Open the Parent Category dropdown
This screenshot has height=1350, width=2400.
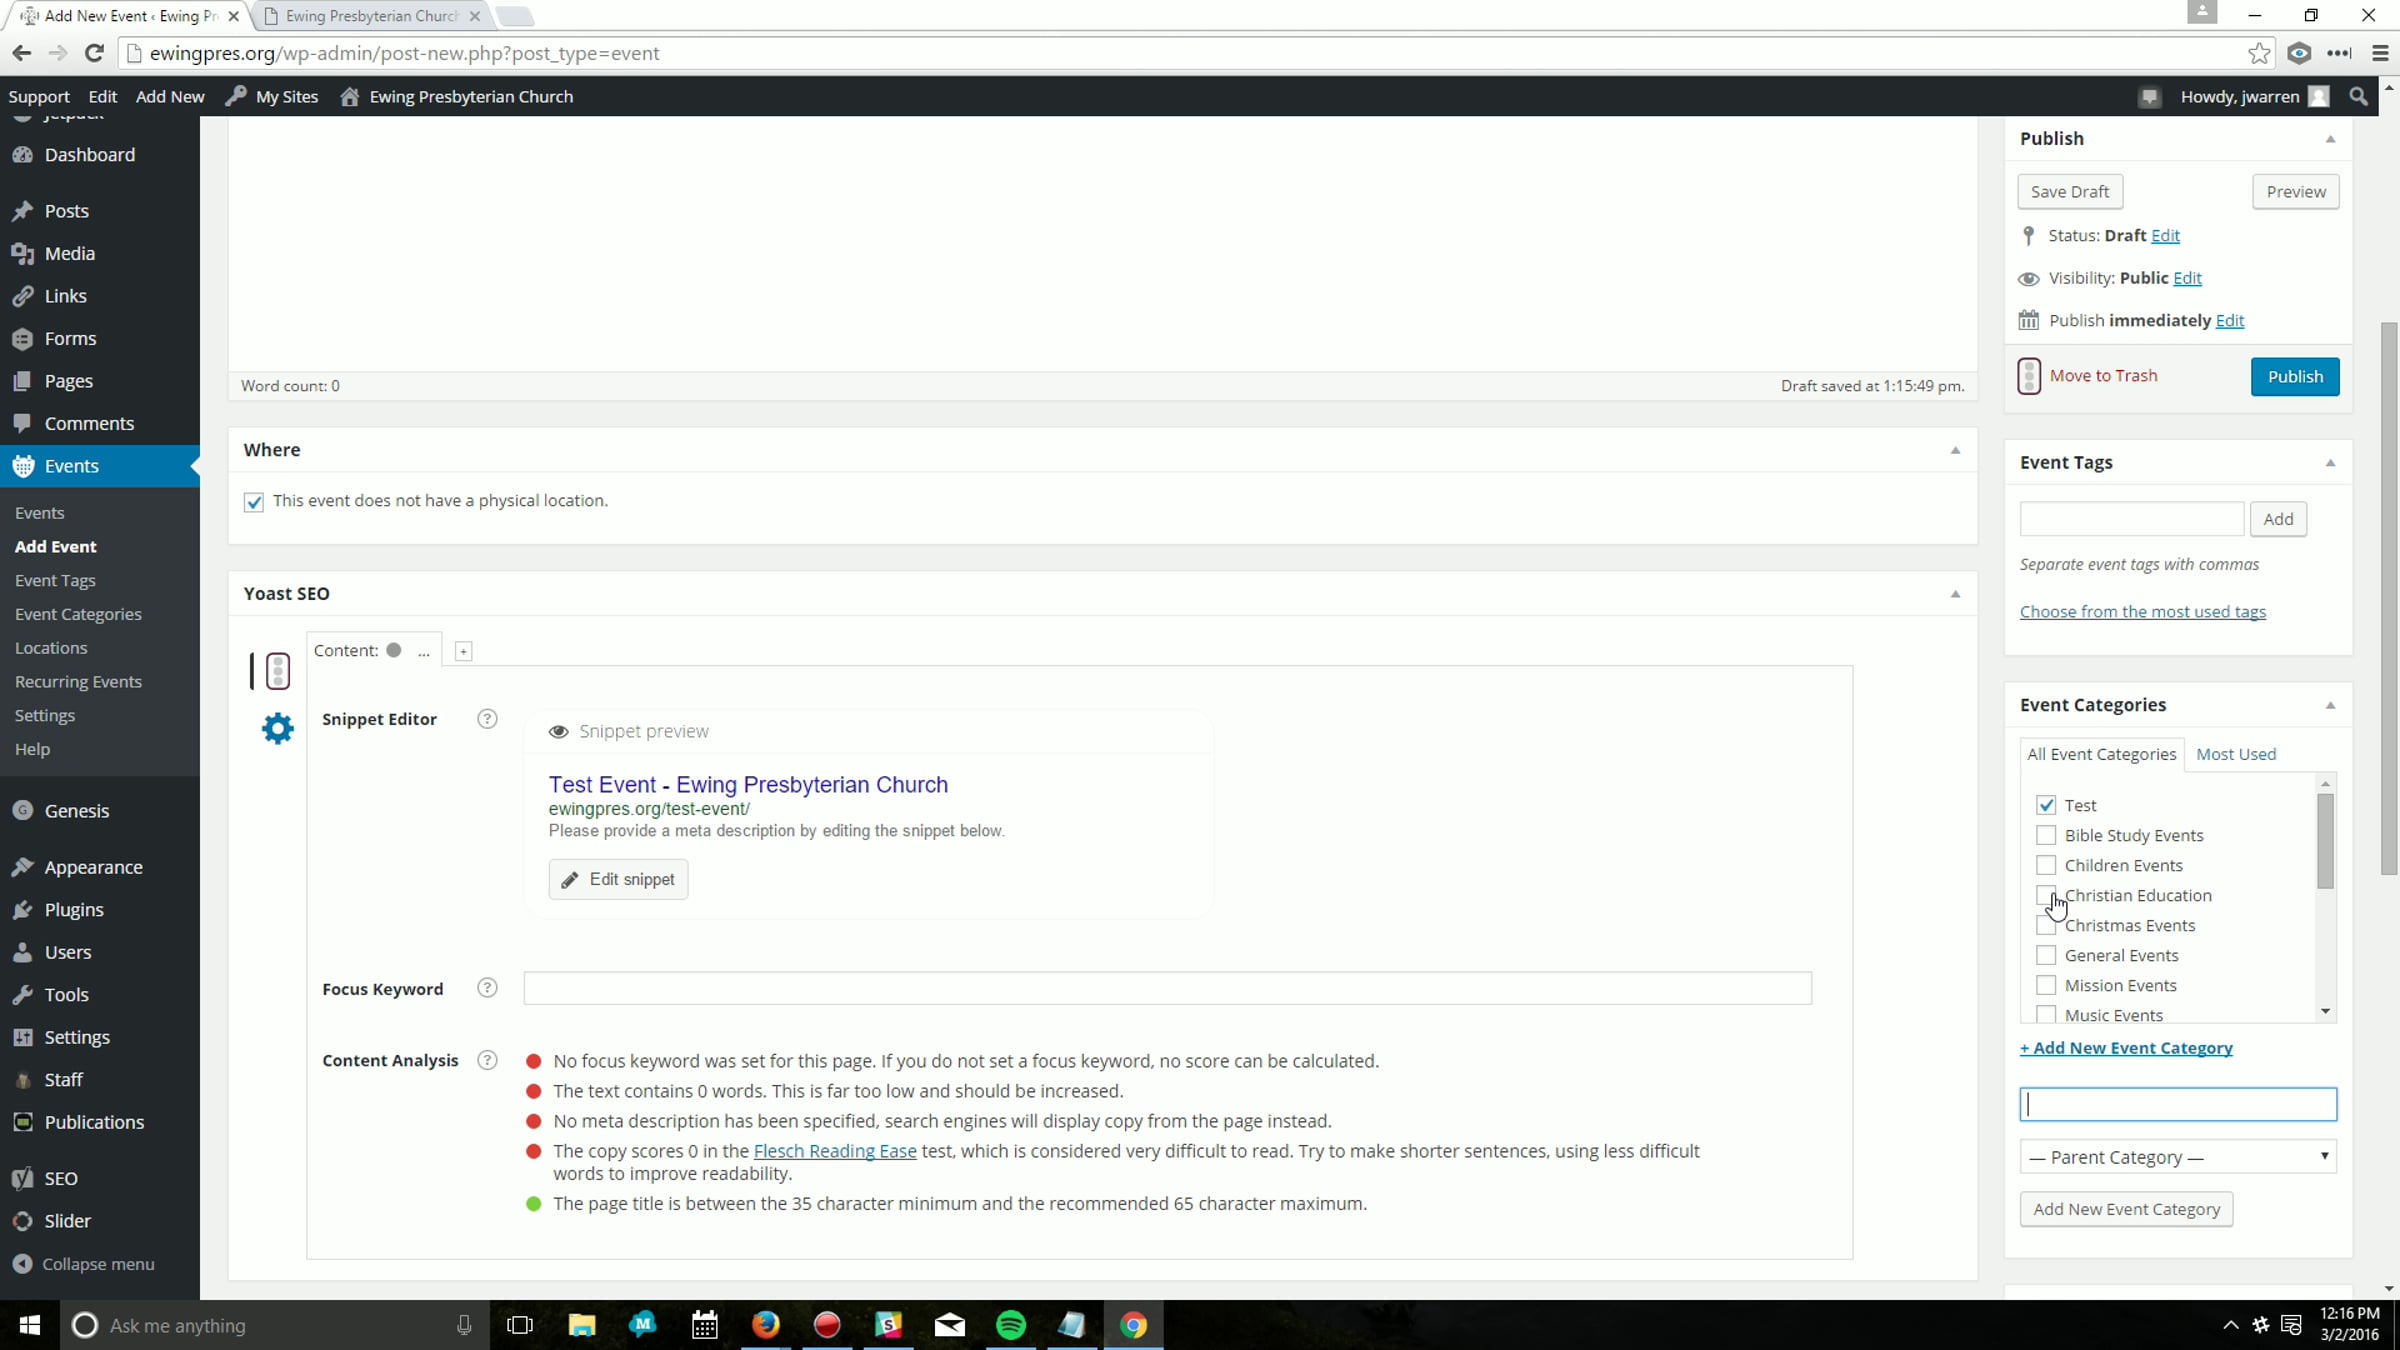coord(2177,1157)
